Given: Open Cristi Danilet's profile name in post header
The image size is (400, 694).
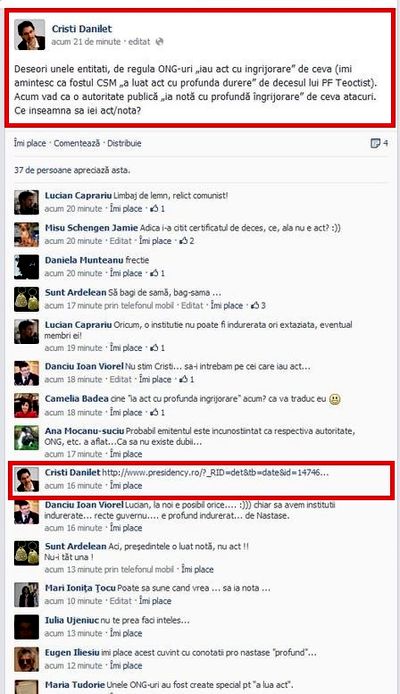Looking at the screenshot, I should pyautogui.click(x=82, y=29).
